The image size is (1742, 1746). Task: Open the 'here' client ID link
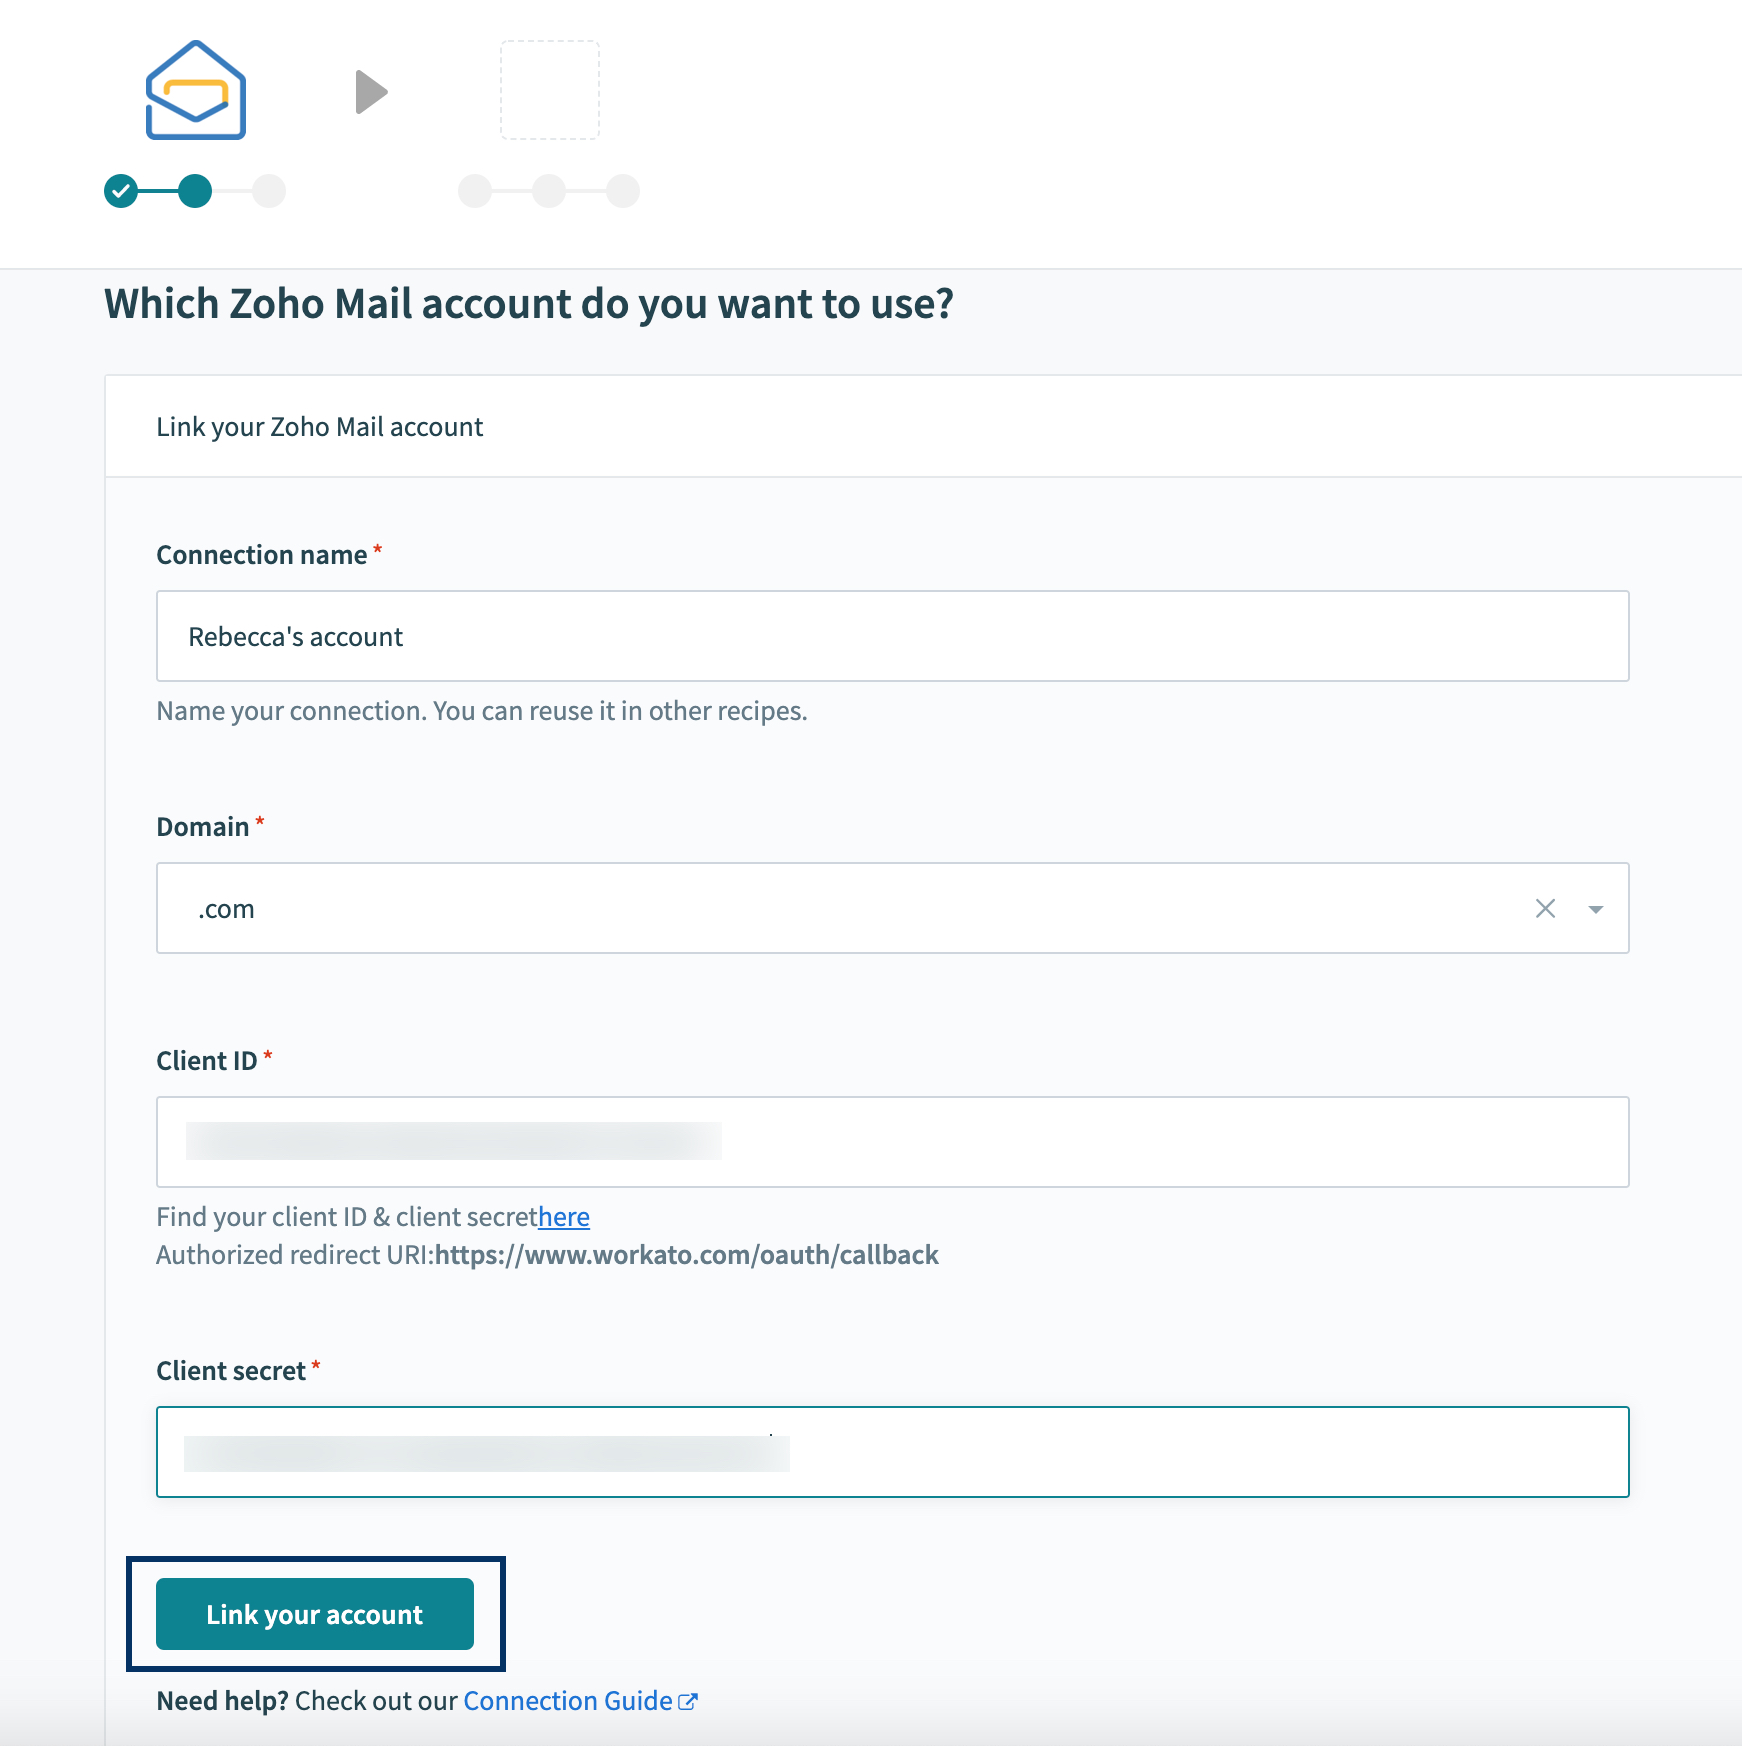564,1217
